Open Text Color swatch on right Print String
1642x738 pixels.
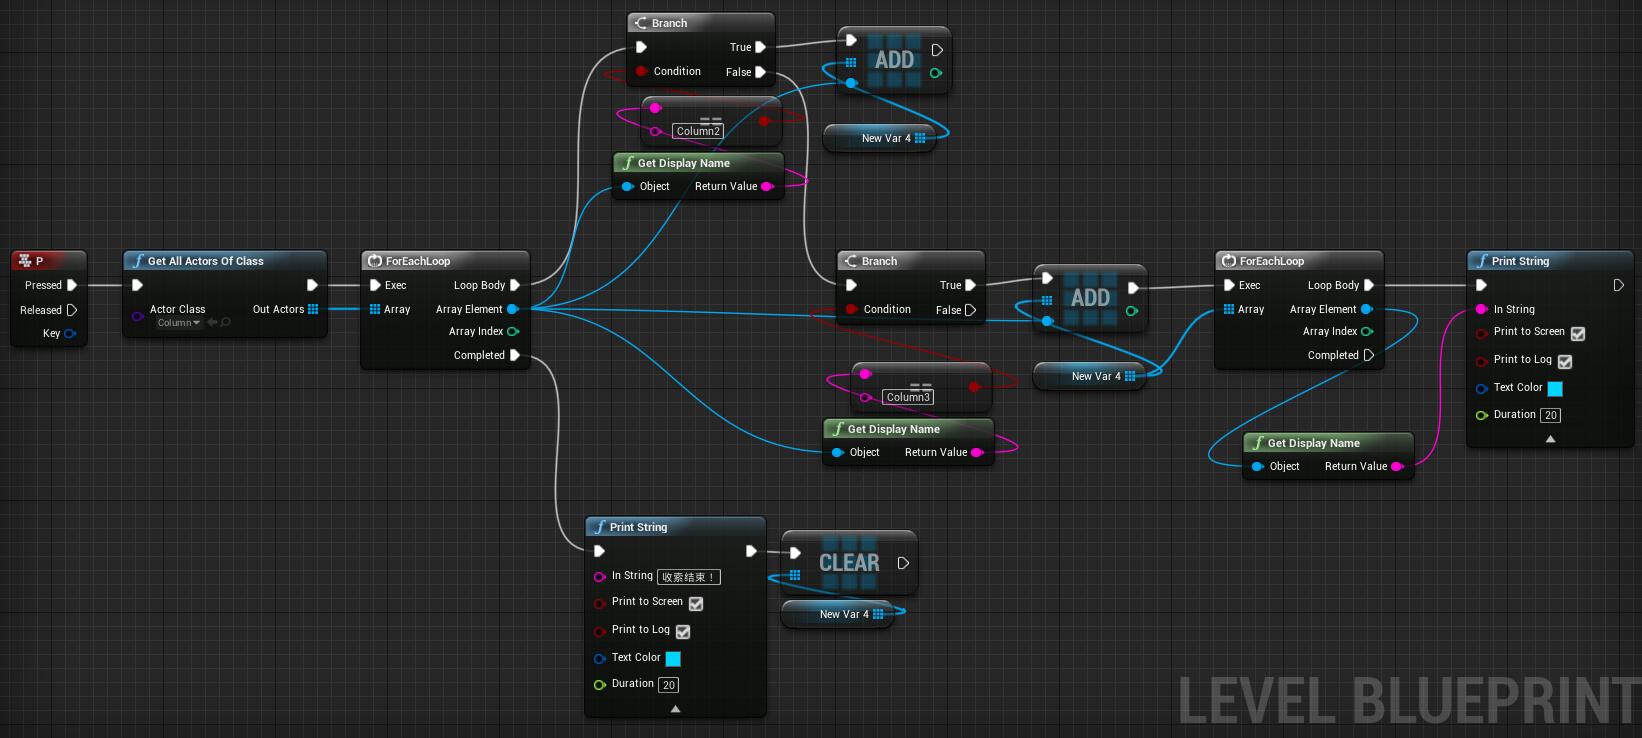[x=1555, y=389]
